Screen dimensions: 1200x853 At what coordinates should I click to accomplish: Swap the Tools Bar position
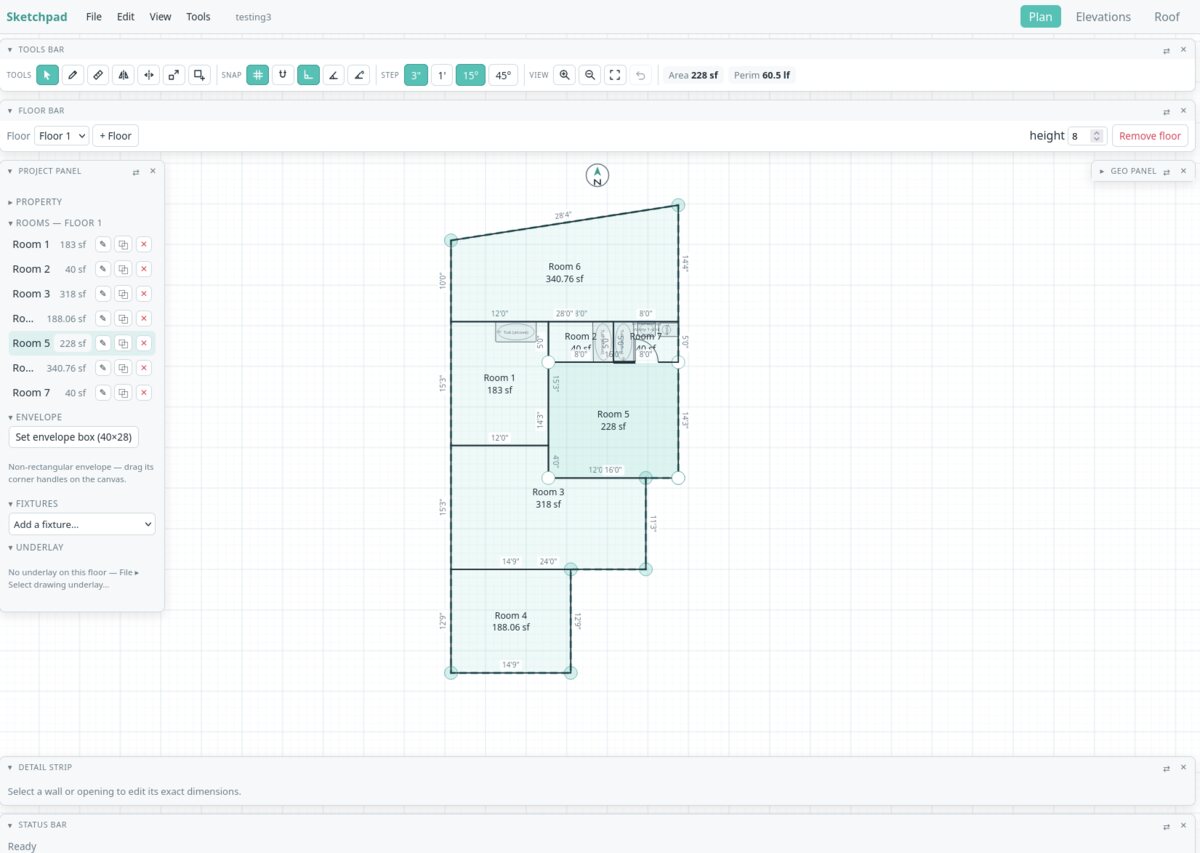point(1166,50)
